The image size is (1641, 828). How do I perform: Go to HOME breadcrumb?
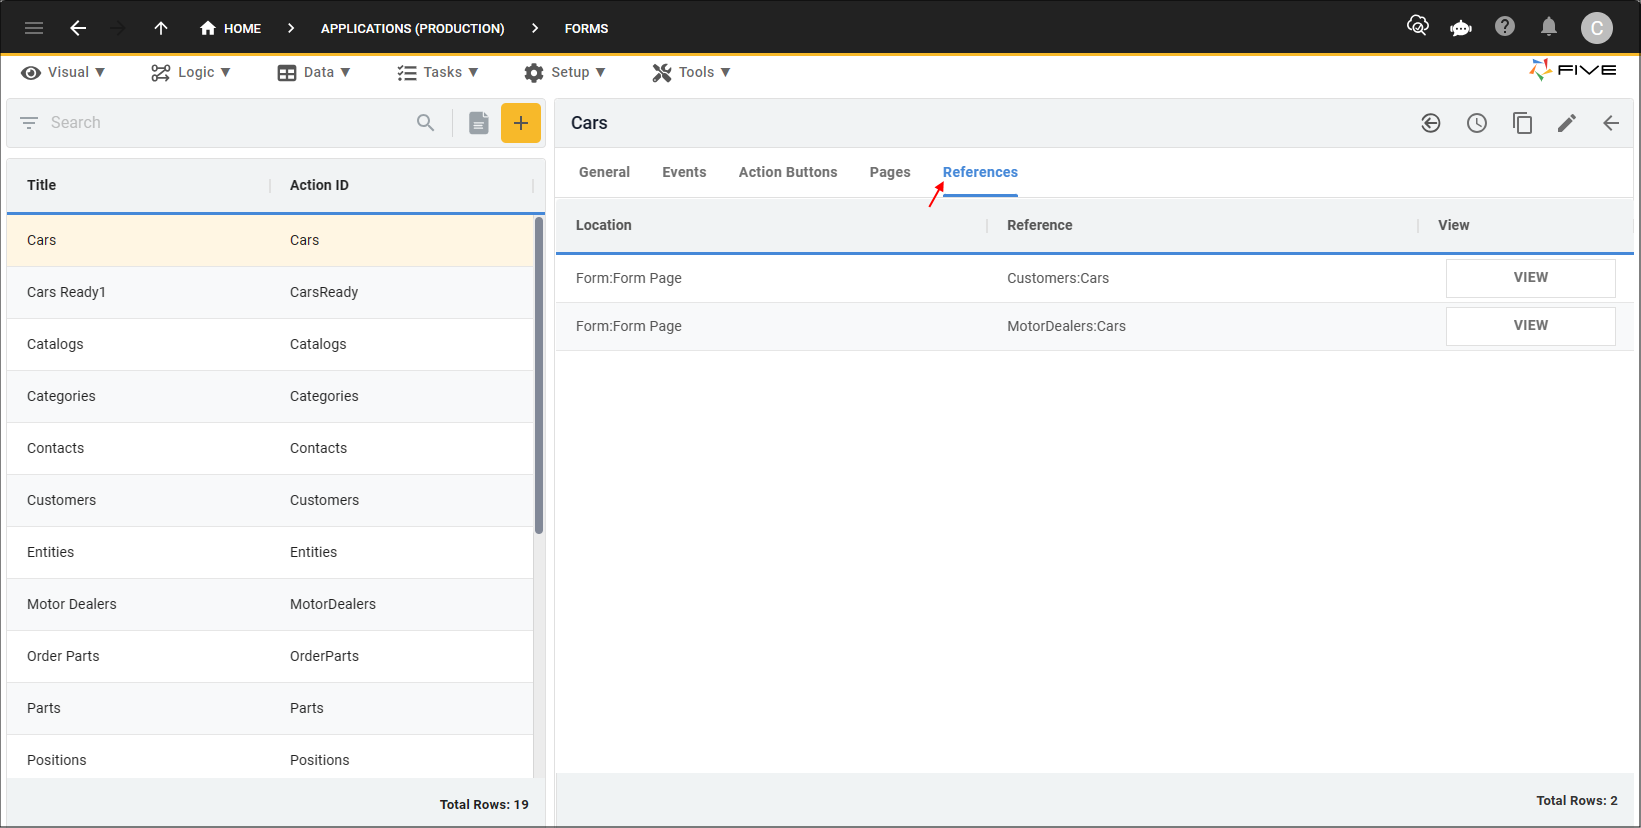(x=231, y=28)
